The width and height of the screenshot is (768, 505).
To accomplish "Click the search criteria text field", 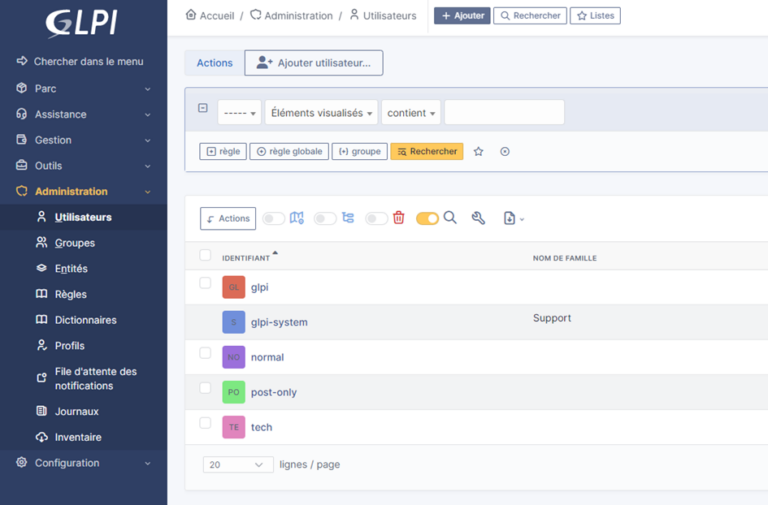I will point(504,113).
